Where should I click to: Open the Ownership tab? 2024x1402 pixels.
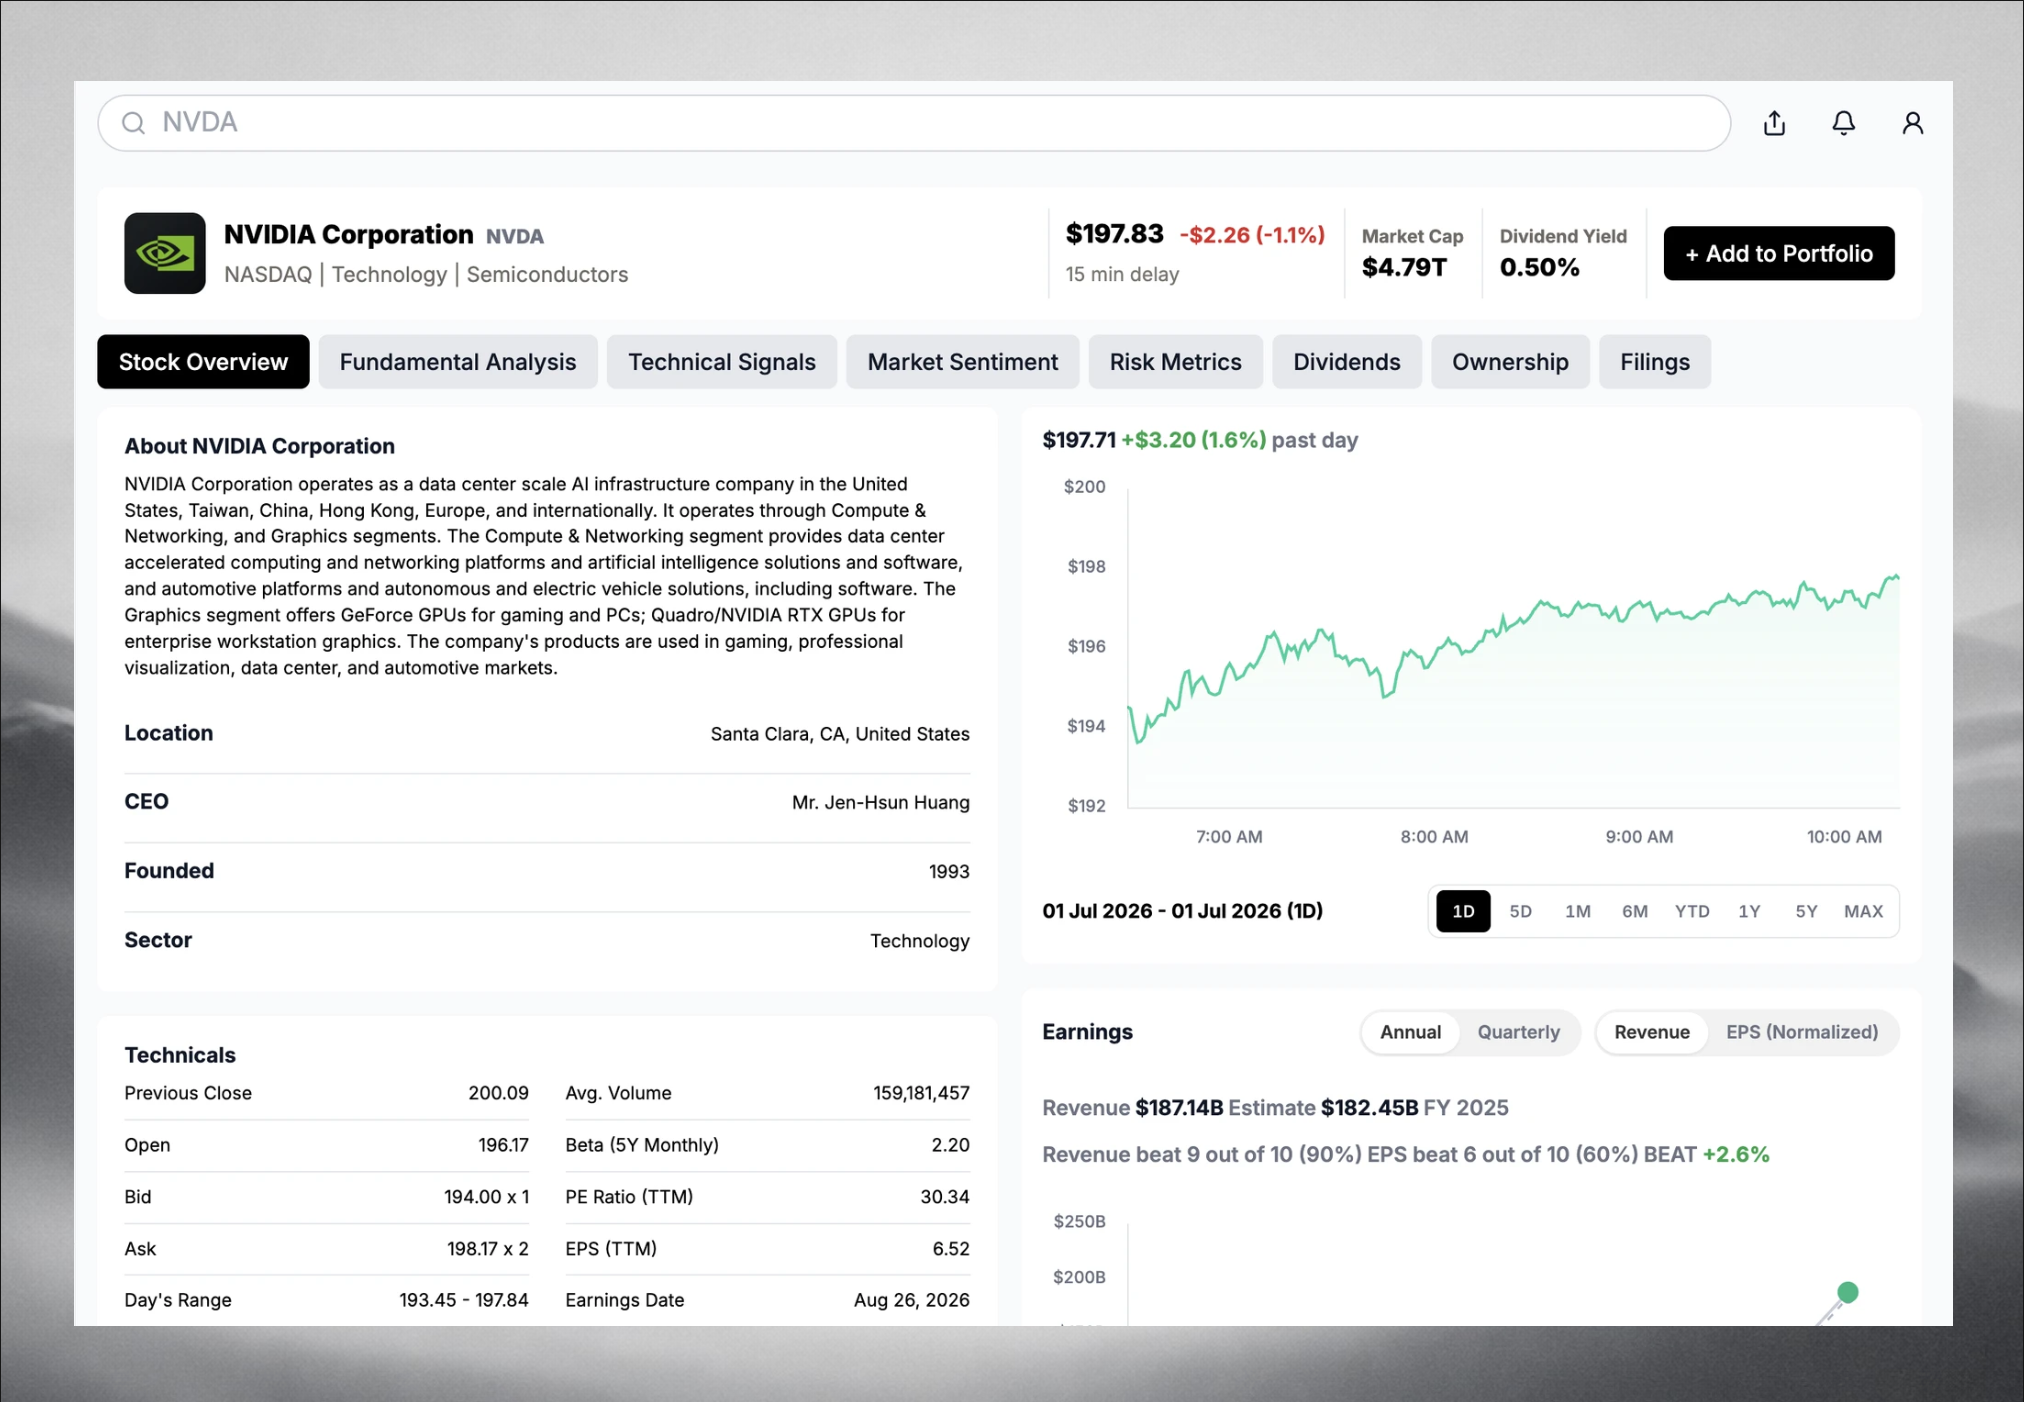click(x=1510, y=362)
